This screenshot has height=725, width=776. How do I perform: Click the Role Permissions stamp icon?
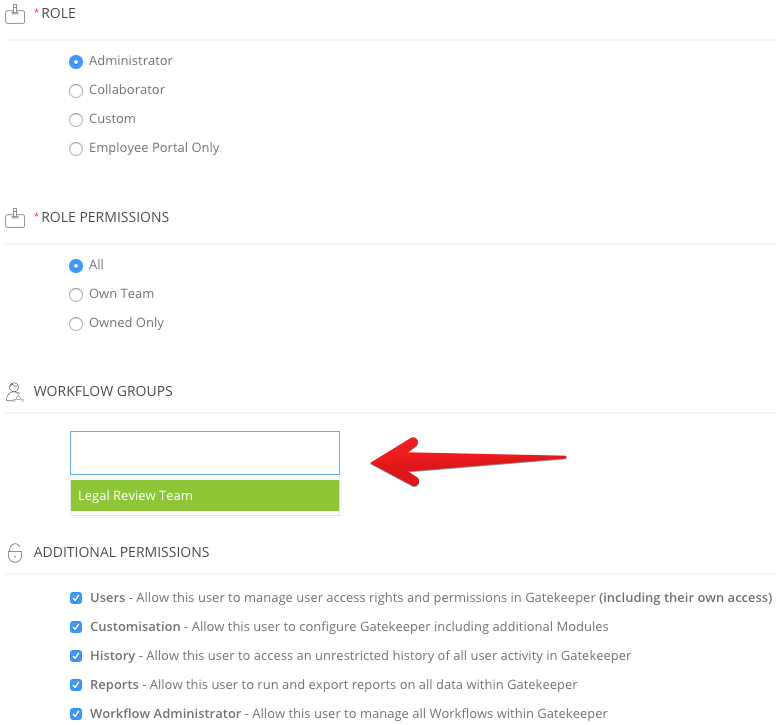click(x=15, y=218)
